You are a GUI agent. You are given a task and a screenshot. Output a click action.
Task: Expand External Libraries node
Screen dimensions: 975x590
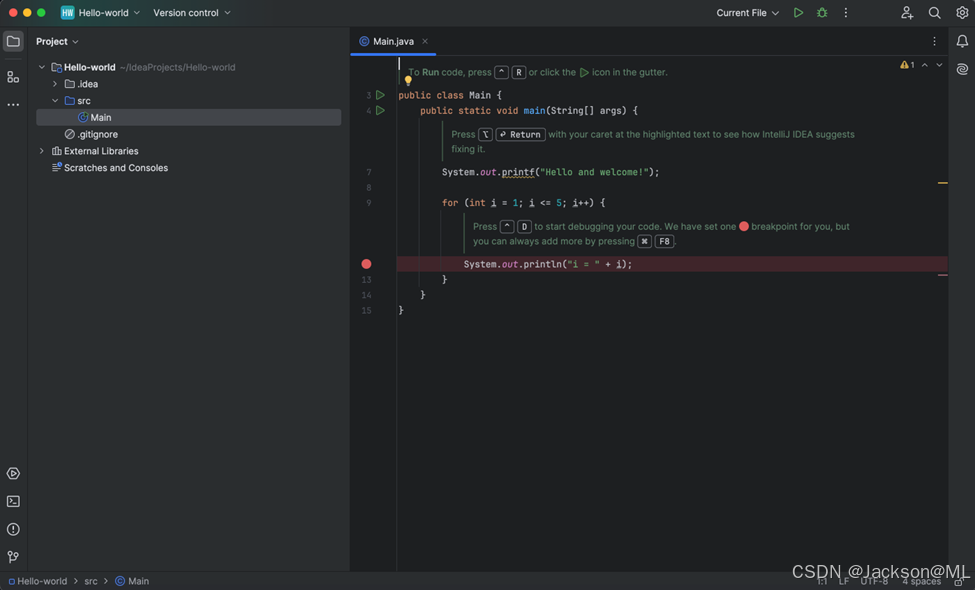pos(42,151)
